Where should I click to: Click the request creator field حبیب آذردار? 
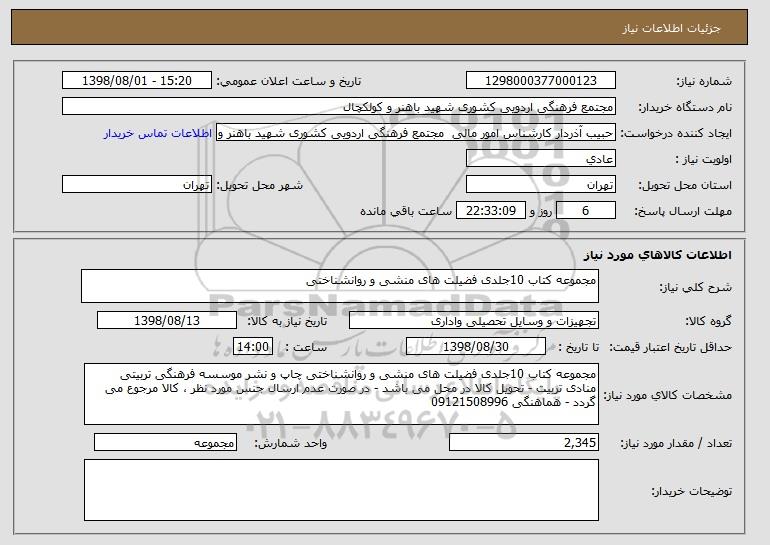416,133
